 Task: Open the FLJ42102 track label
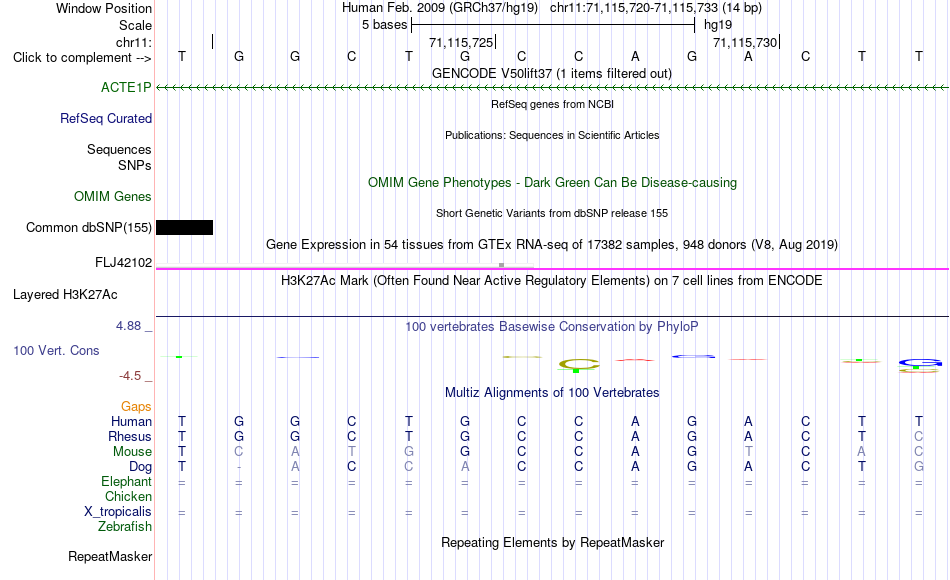click(124, 262)
